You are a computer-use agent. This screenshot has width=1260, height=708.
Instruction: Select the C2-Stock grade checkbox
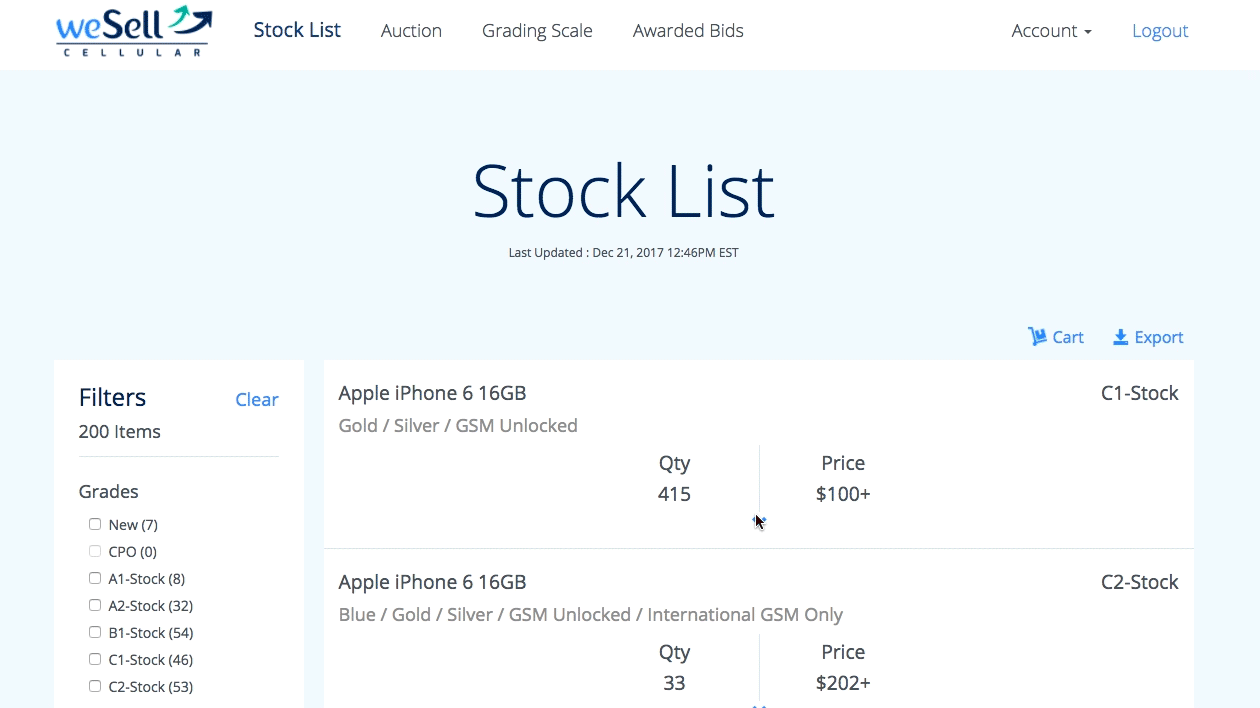[95, 686]
